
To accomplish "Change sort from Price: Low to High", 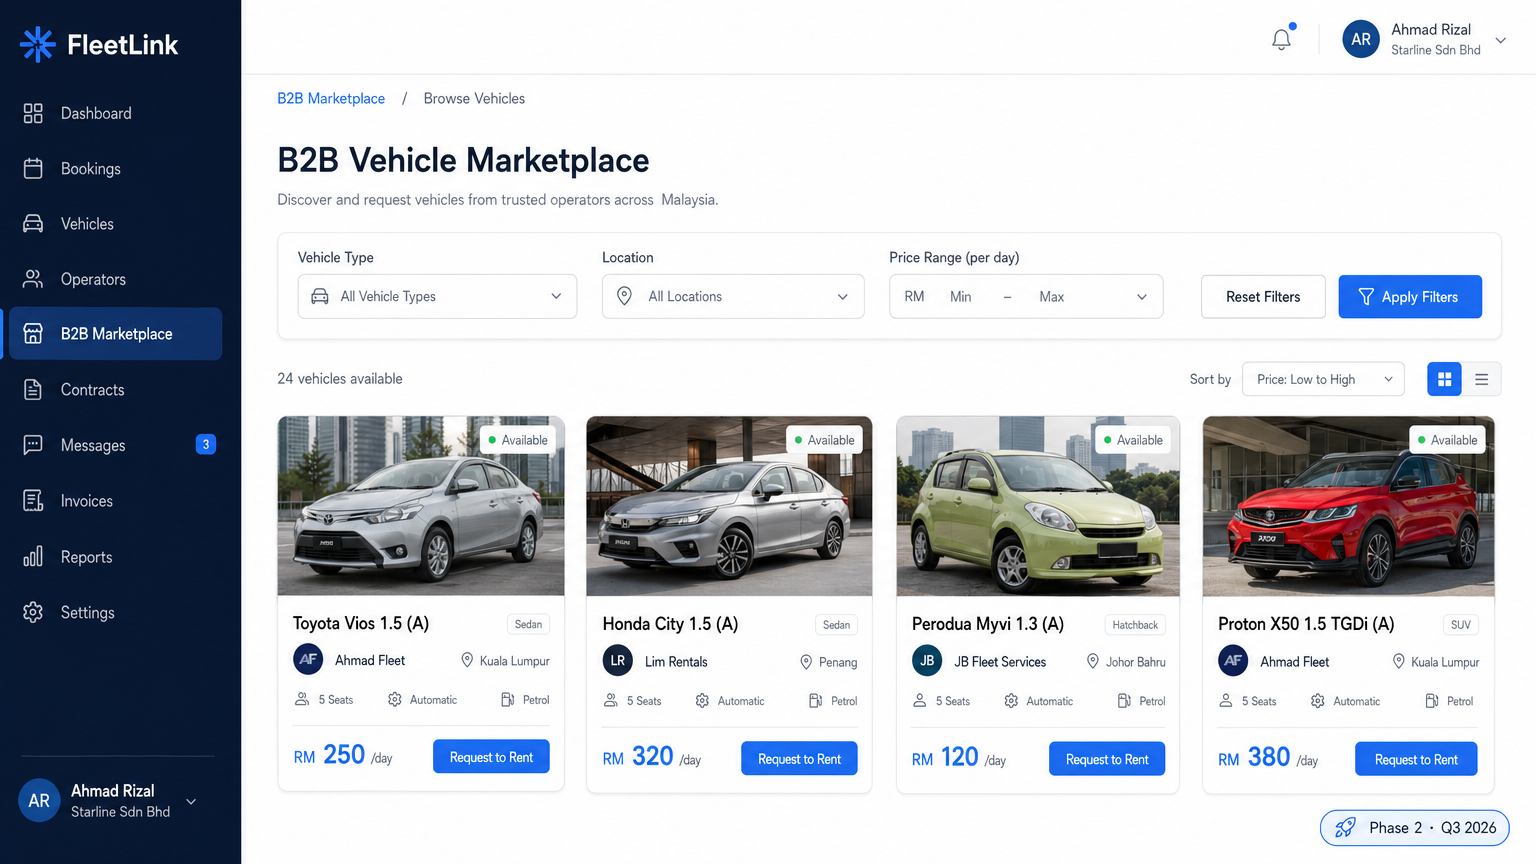I will (1322, 379).
